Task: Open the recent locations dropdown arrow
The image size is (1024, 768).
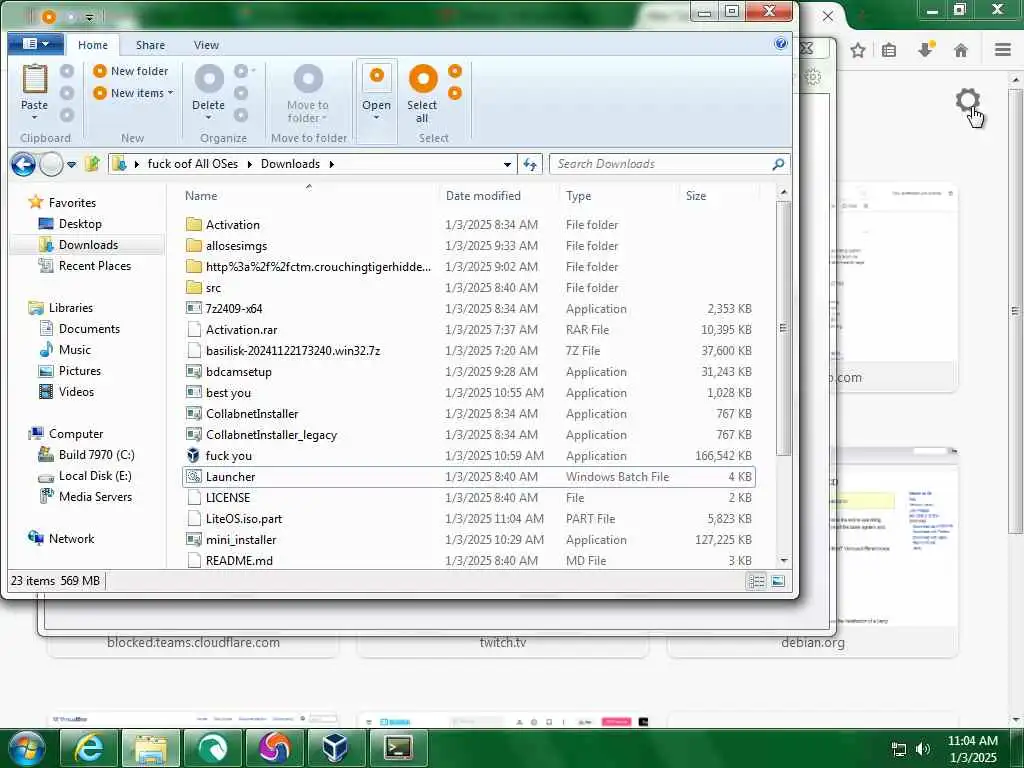Action: 71,165
